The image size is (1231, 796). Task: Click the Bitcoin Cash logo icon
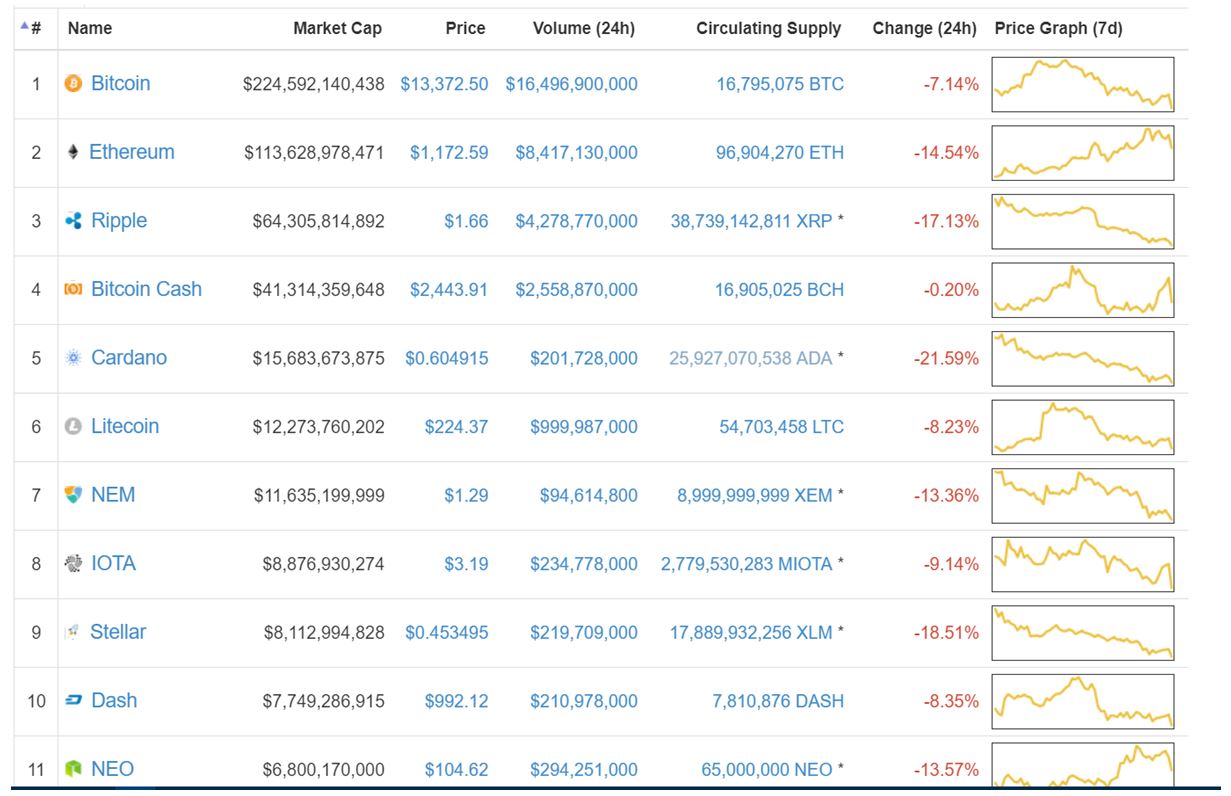pos(72,289)
